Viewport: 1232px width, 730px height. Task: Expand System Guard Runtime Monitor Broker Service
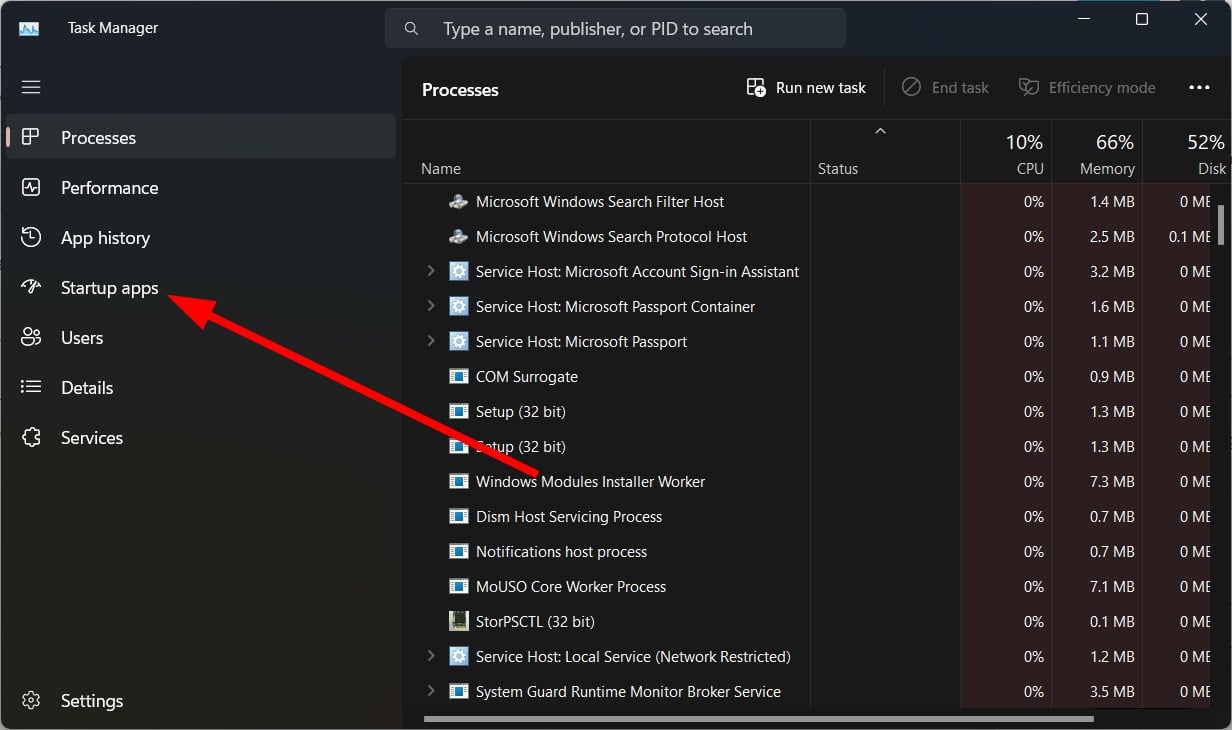pyautogui.click(x=431, y=691)
